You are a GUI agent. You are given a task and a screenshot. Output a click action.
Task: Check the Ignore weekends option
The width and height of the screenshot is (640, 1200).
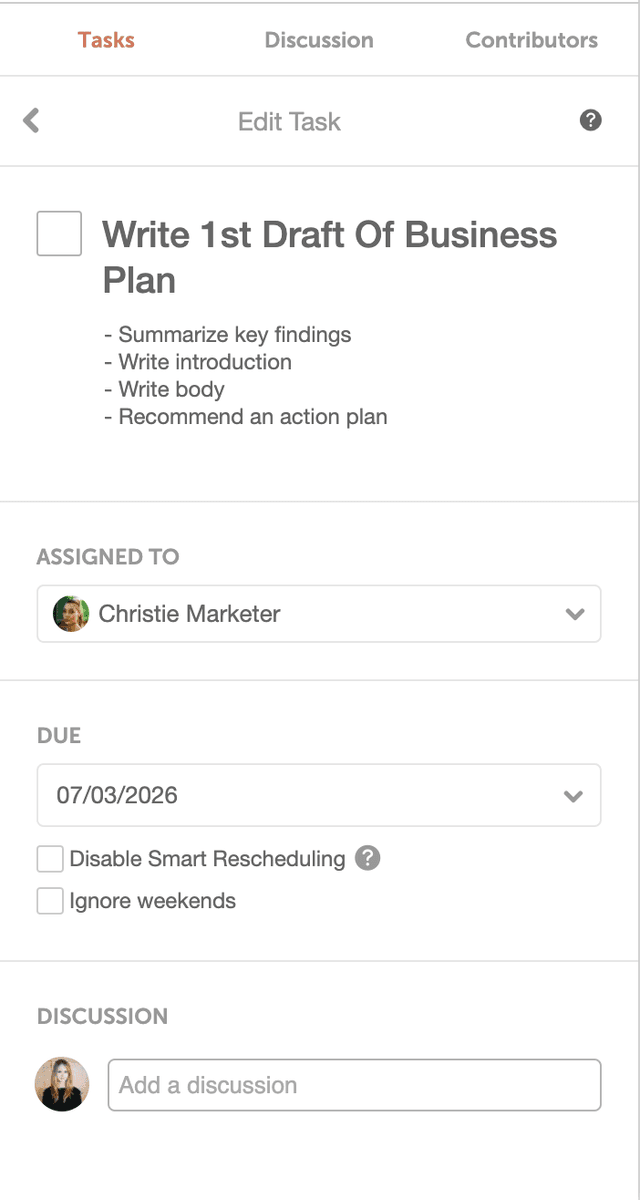click(49, 900)
